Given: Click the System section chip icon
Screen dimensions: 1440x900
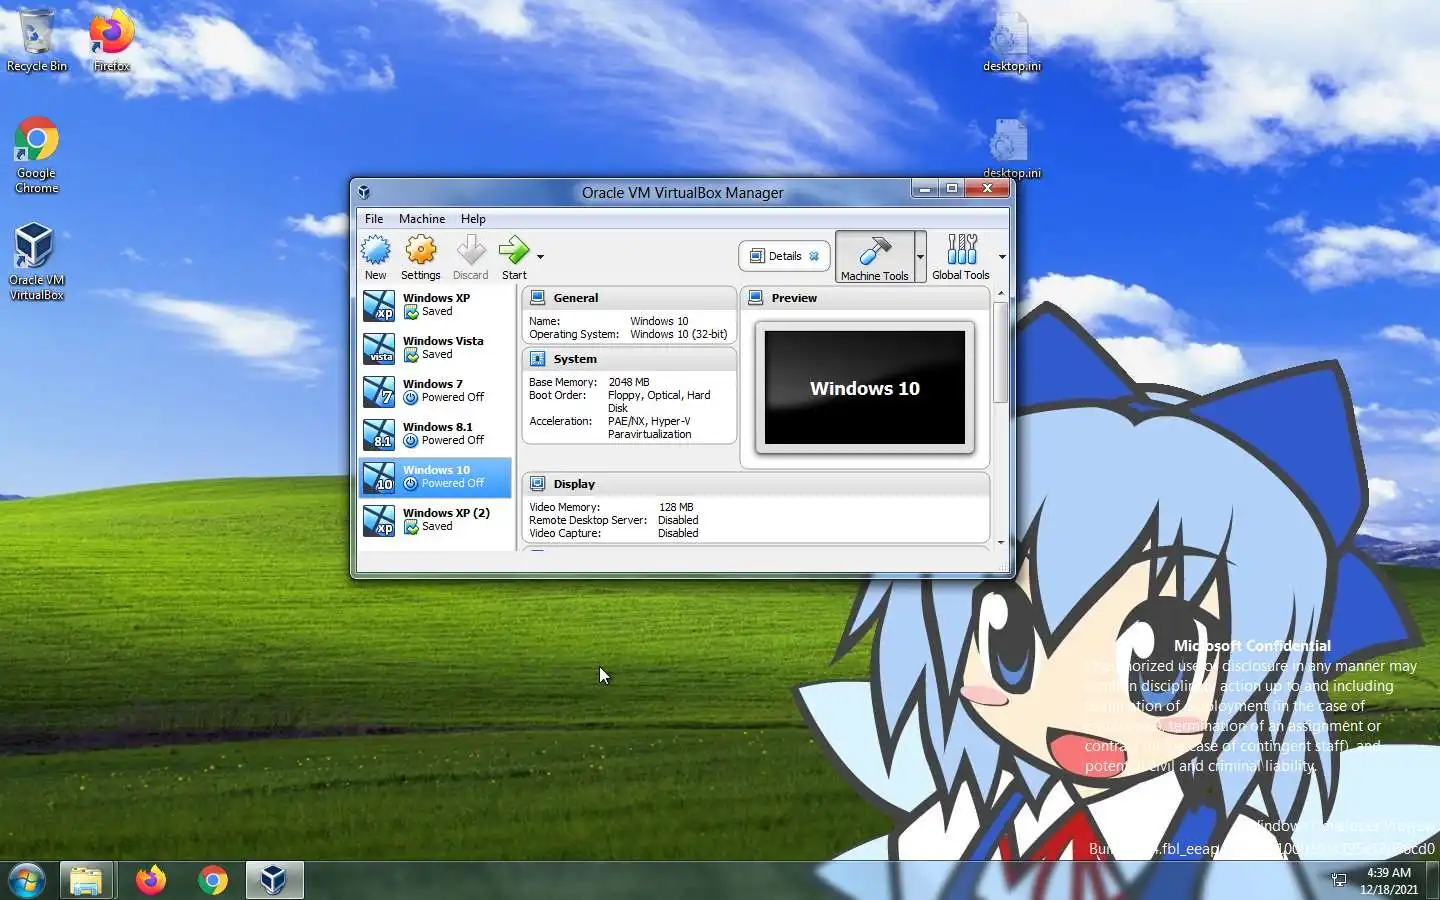Looking at the screenshot, I should pyautogui.click(x=537, y=359).
